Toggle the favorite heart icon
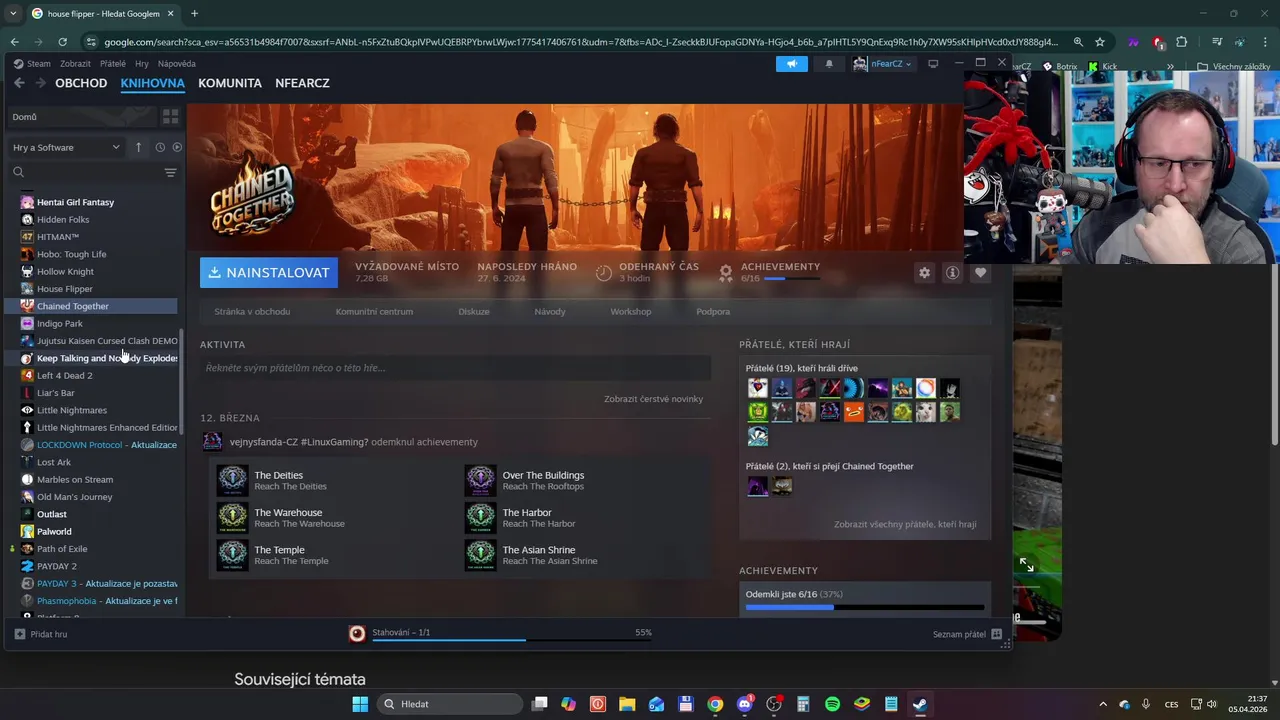Screen dimensions: 1280x720 click(980, 272)
